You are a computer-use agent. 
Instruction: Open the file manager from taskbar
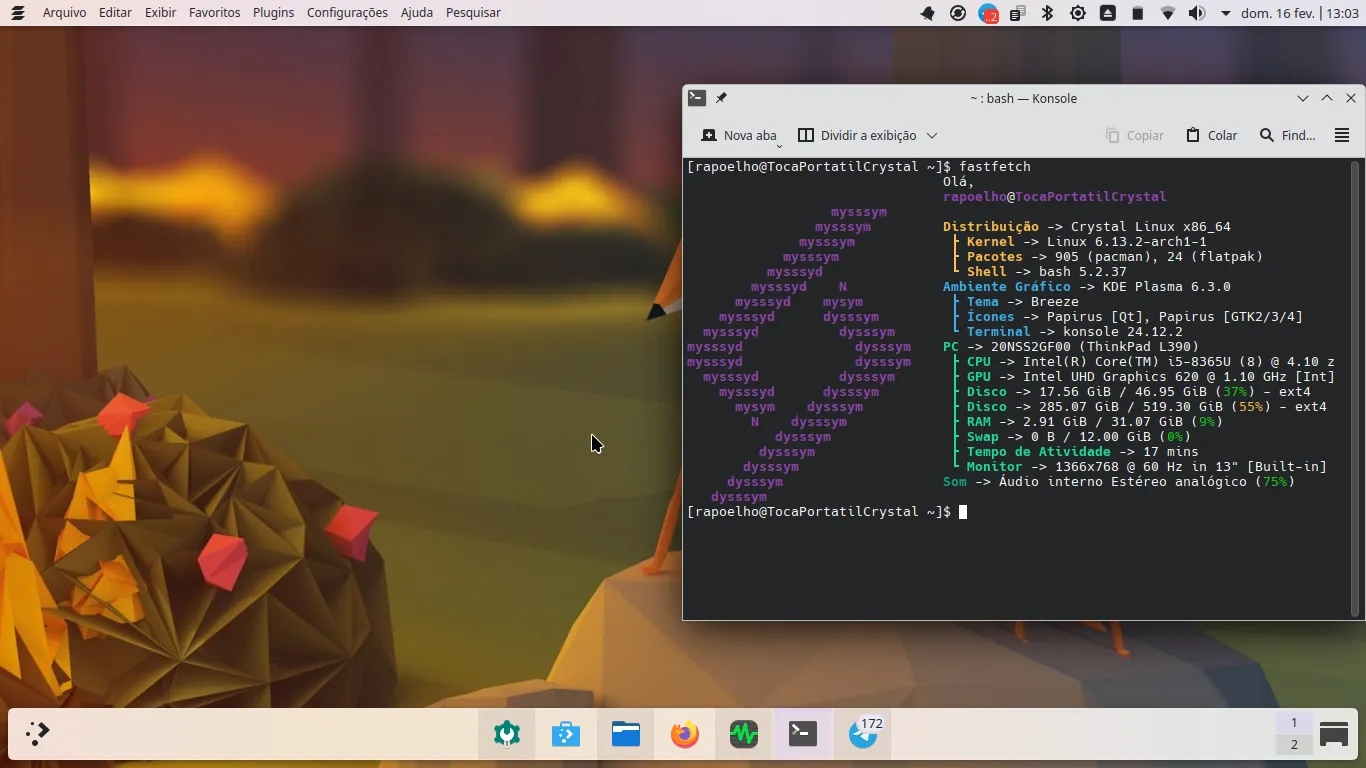point(626,735)
